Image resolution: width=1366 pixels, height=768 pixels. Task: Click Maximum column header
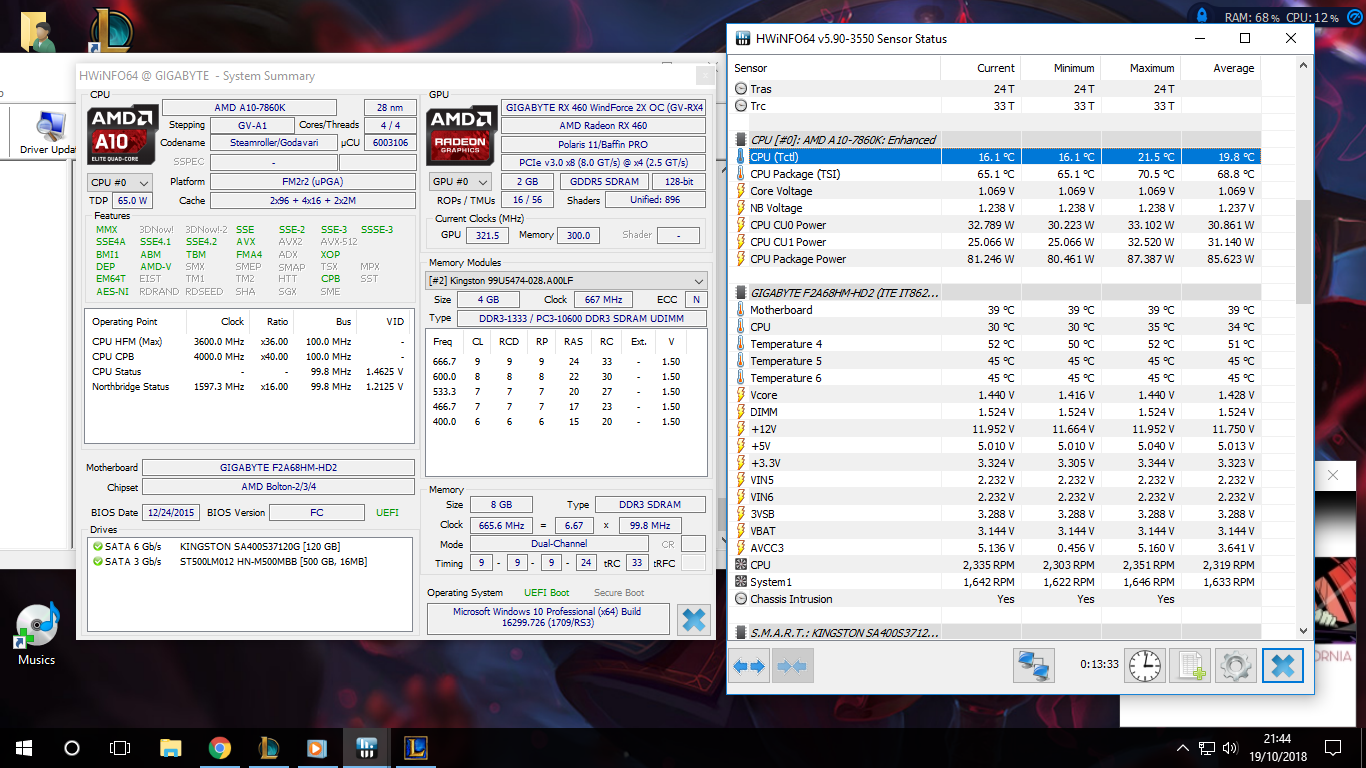point(1140,68)
